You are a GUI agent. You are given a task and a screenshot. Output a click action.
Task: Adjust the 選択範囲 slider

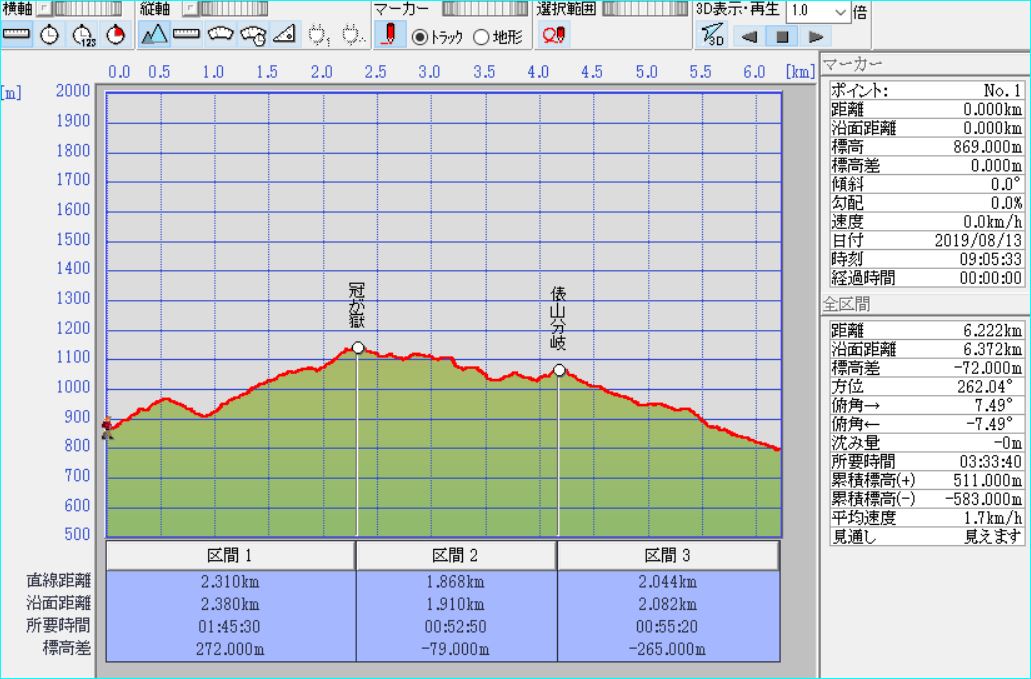645,9
